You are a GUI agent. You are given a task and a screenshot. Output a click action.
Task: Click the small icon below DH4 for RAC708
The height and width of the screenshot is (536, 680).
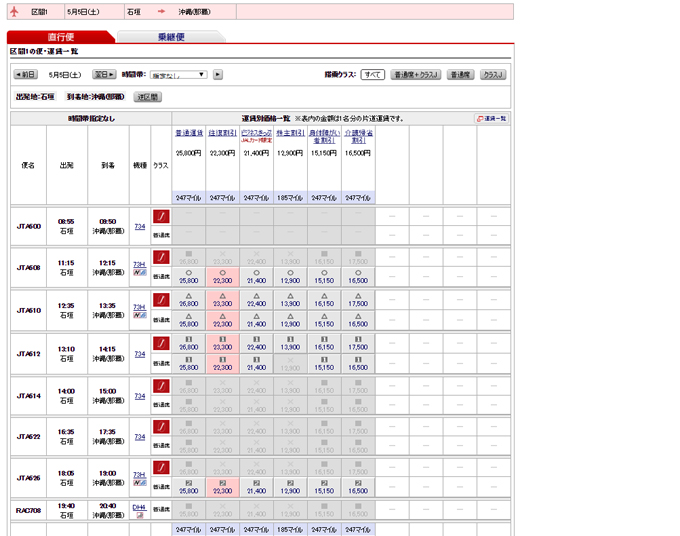[140, 515]
